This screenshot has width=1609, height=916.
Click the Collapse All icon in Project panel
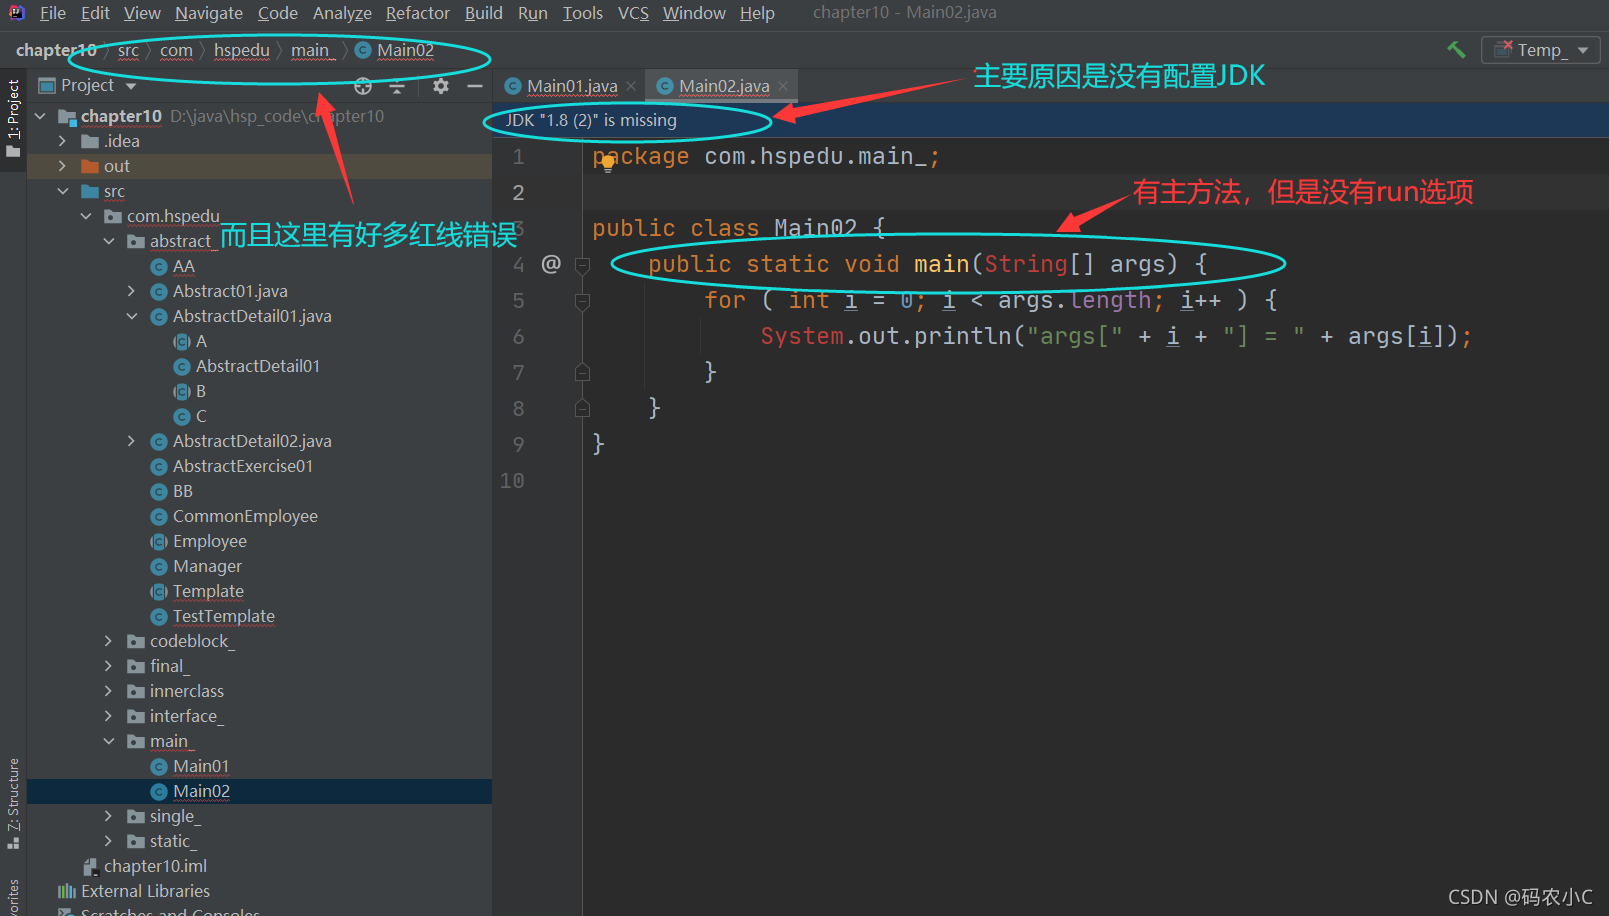coord(397,86)
